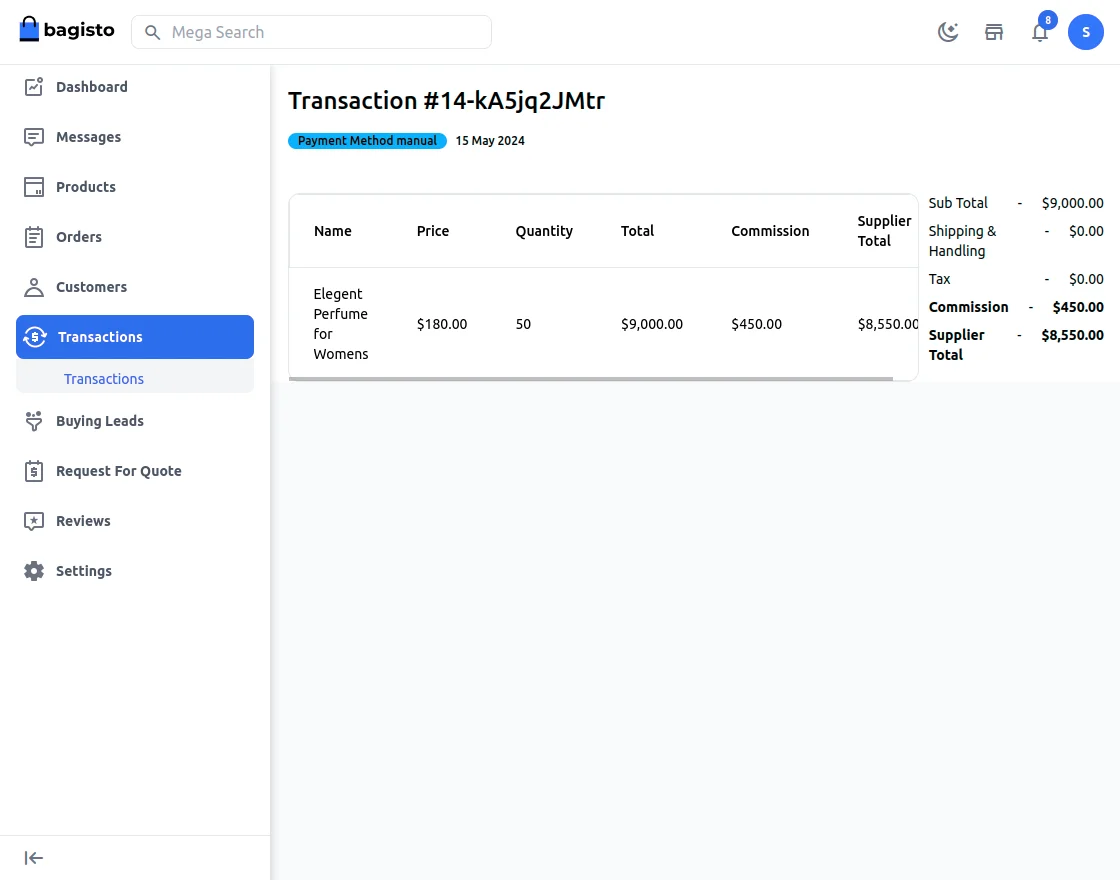
Task: Click the Mega Search field
Action: coord(311,32)
